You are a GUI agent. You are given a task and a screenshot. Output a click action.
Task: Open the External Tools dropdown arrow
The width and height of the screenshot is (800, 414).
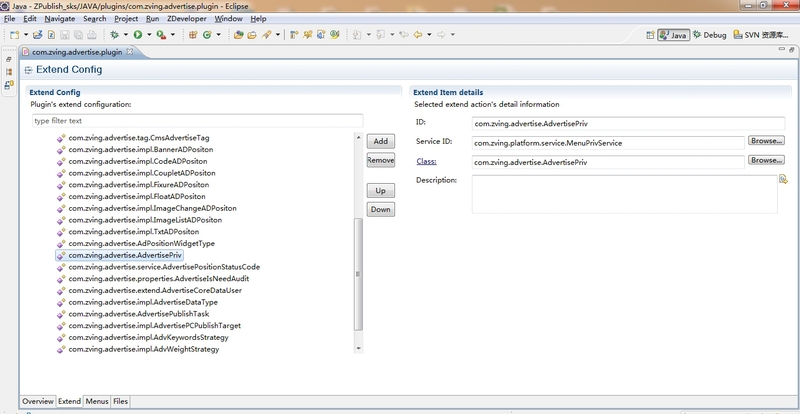[x=173, y=35]
